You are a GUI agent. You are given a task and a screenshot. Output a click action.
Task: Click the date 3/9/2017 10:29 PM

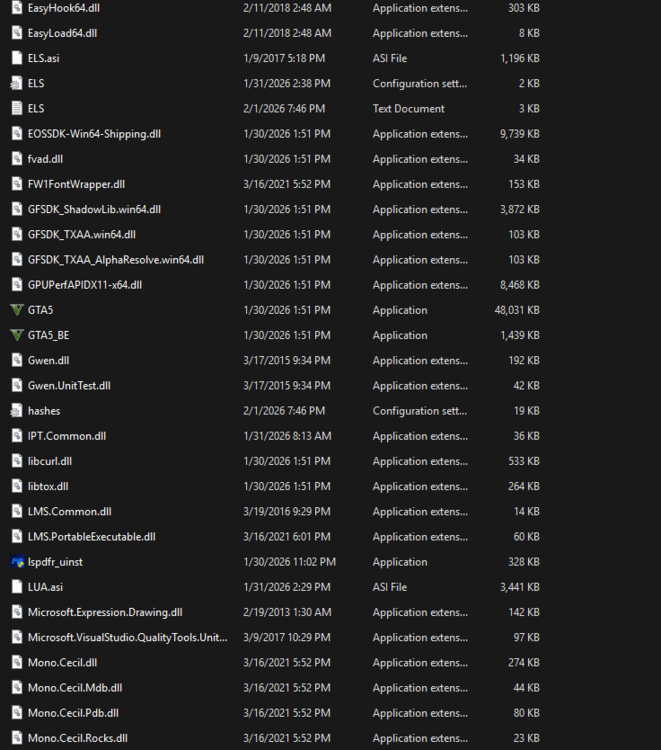(x=286, y=638)
